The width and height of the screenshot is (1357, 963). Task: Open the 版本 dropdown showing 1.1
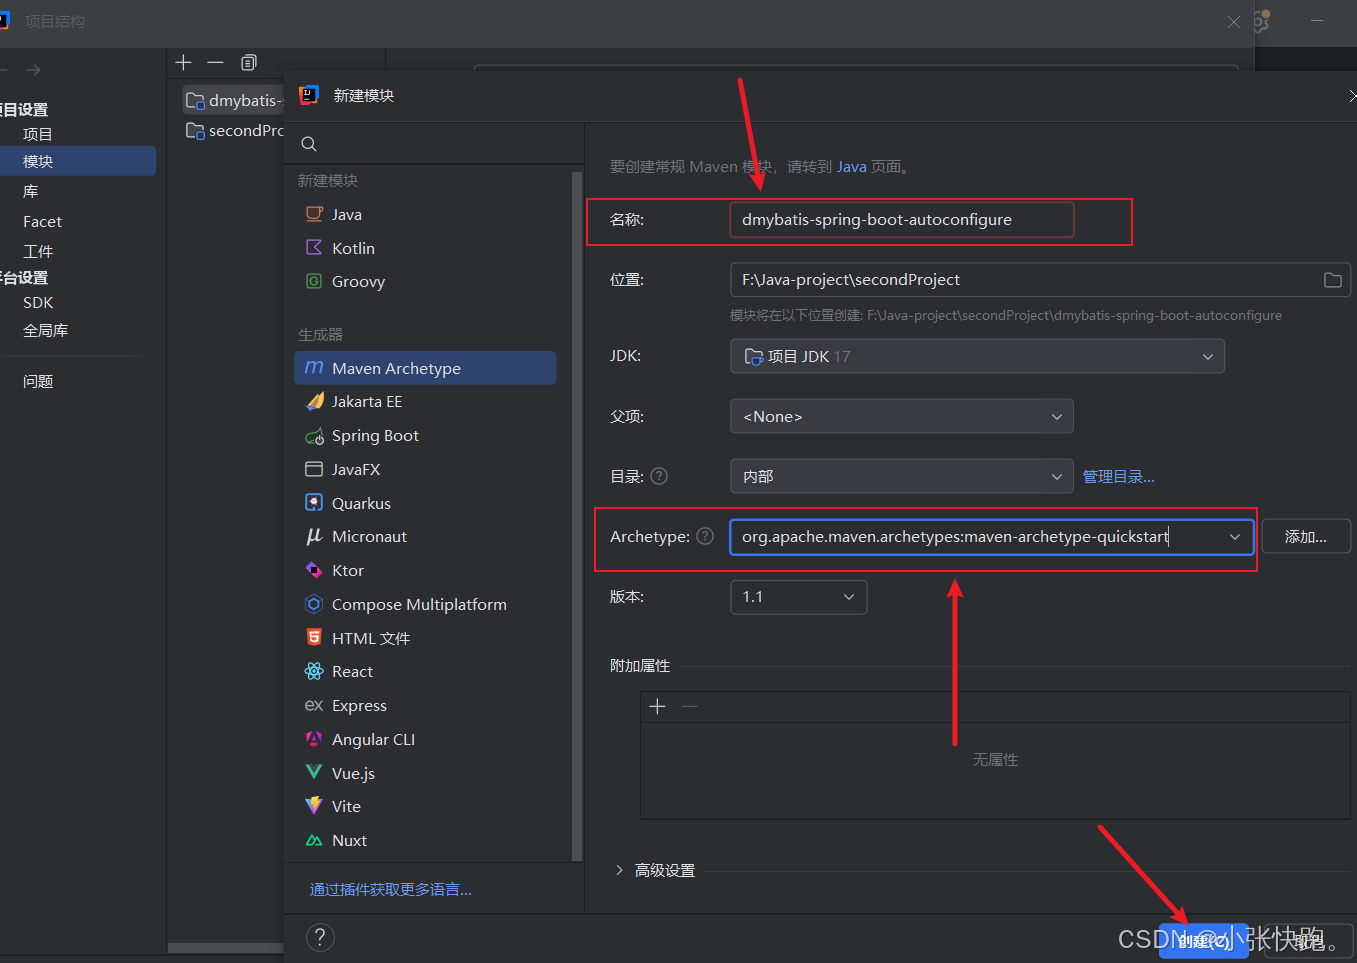pos(798,597)
